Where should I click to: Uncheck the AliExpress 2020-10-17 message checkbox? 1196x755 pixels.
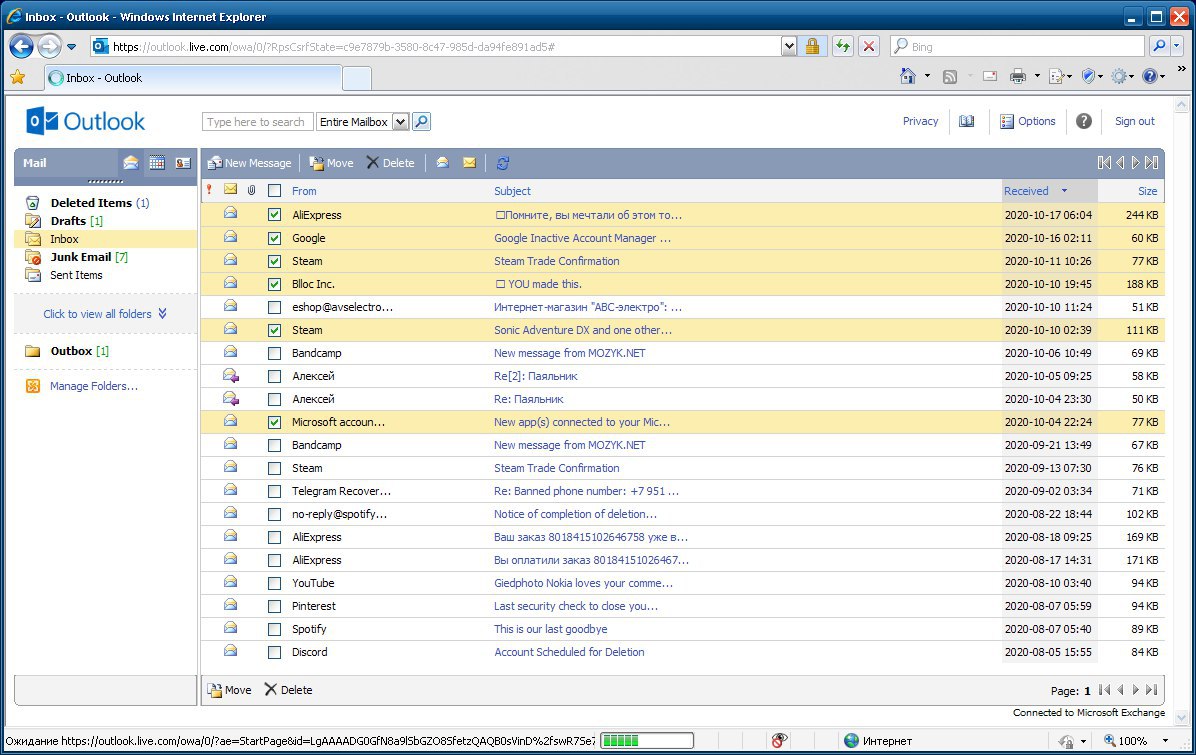click(275, 215)
